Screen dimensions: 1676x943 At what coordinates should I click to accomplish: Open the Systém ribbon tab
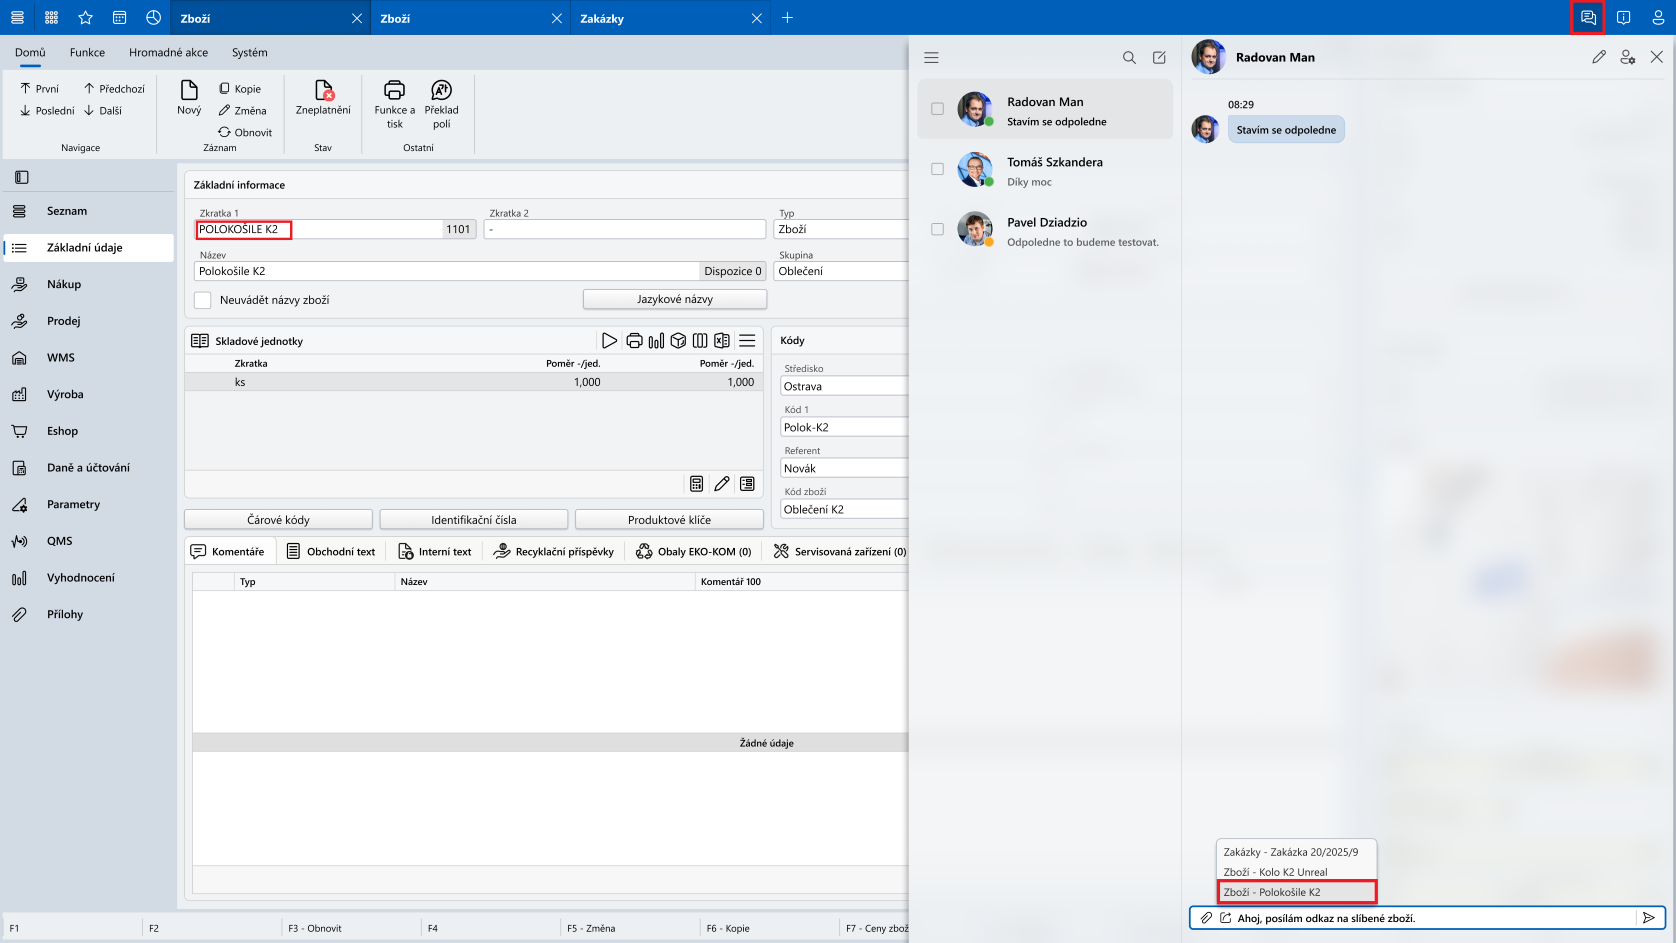(250, 53)
